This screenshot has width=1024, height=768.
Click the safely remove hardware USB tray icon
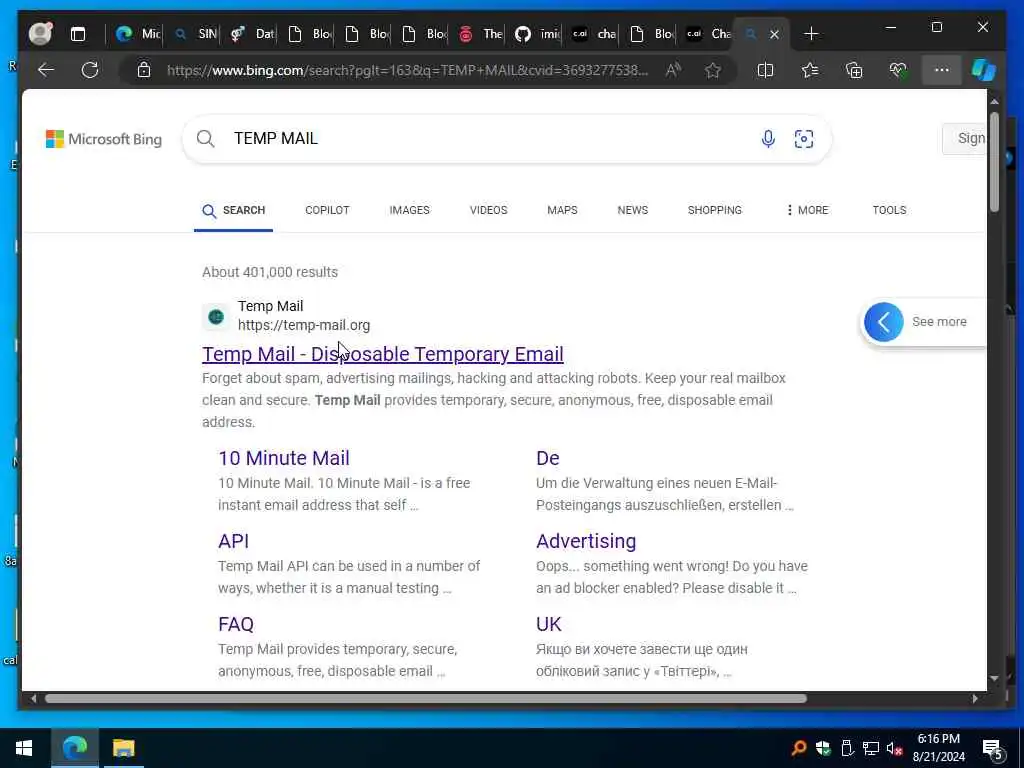click(847, 748)
